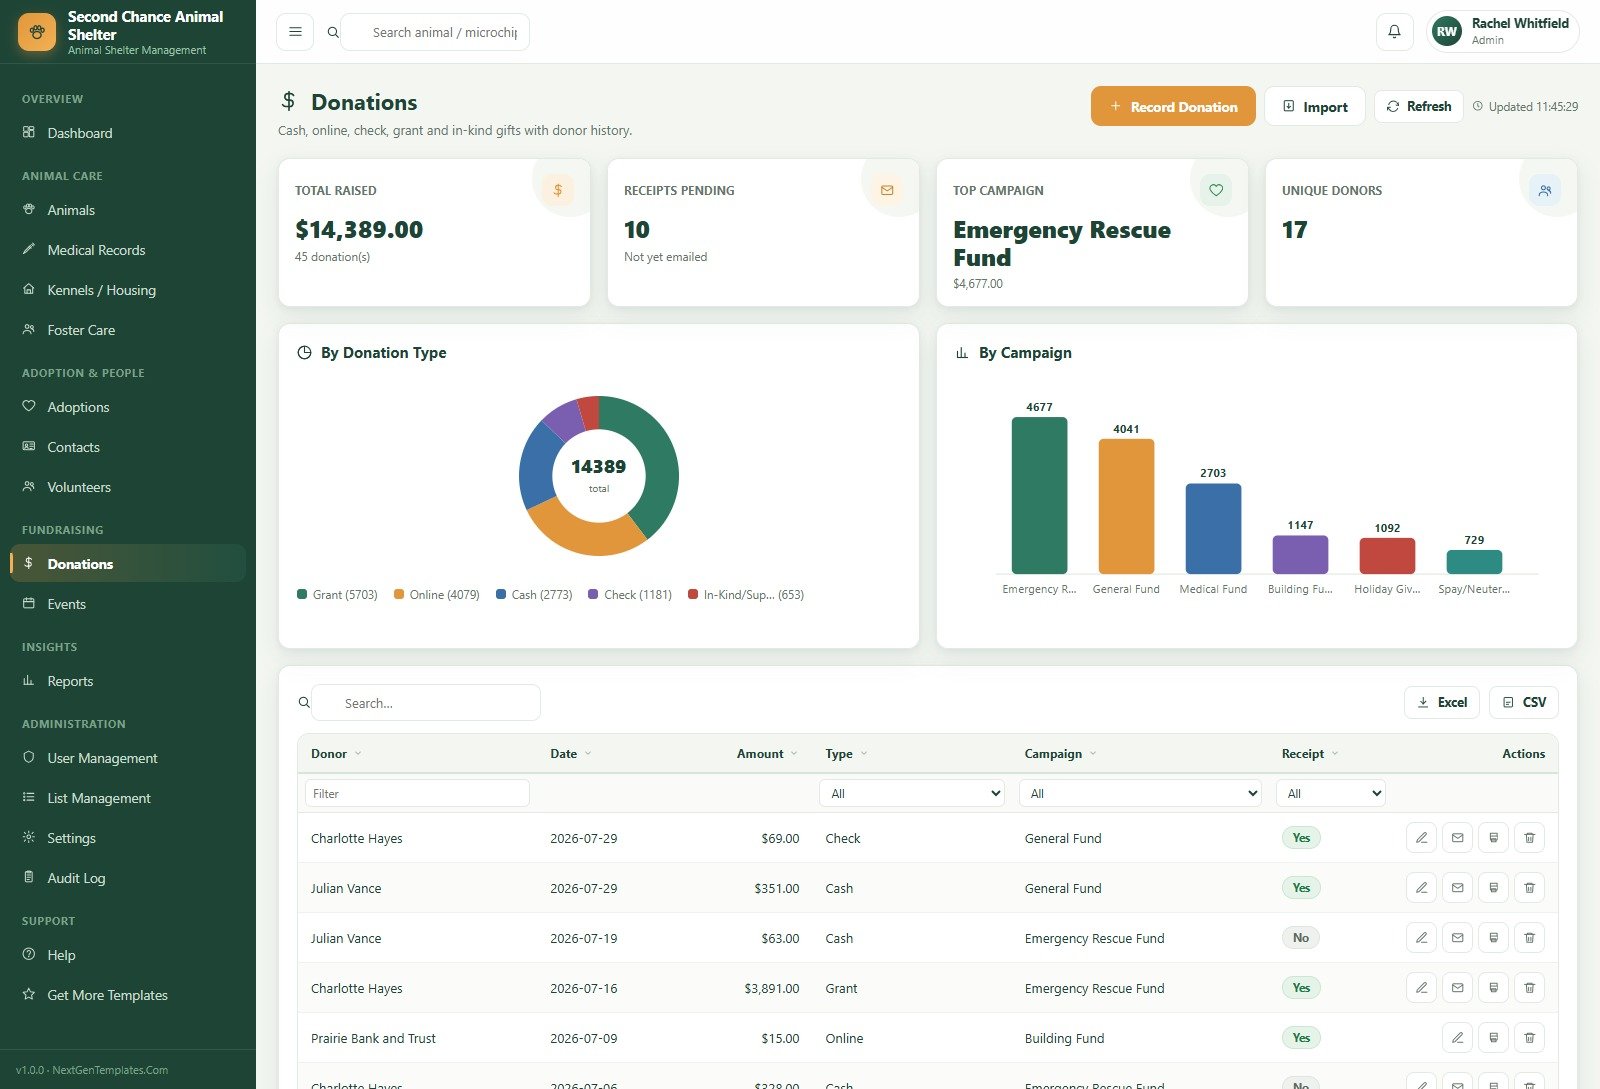Print receipt for Charlotte Hayes $3,891.00 grant
Image resolution: width=1600 pixels, height=1089 pixels.
pyautogui.click(x=1493, y=988)
